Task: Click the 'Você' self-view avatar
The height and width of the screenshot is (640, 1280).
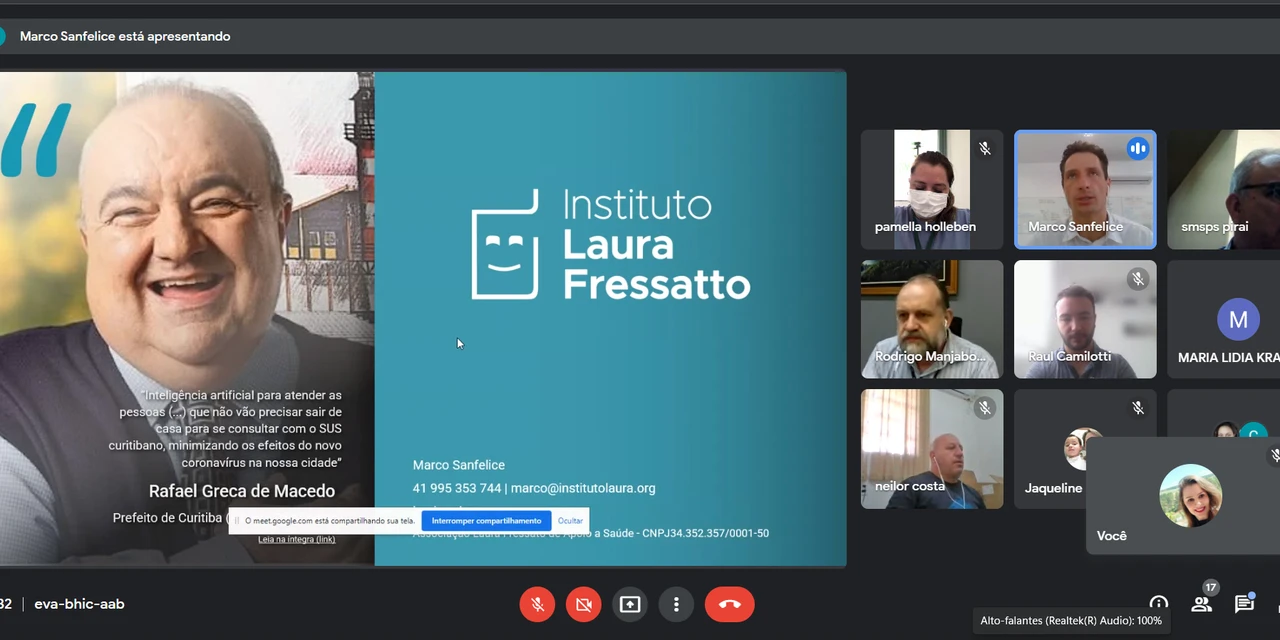Action: [1190, 495]
